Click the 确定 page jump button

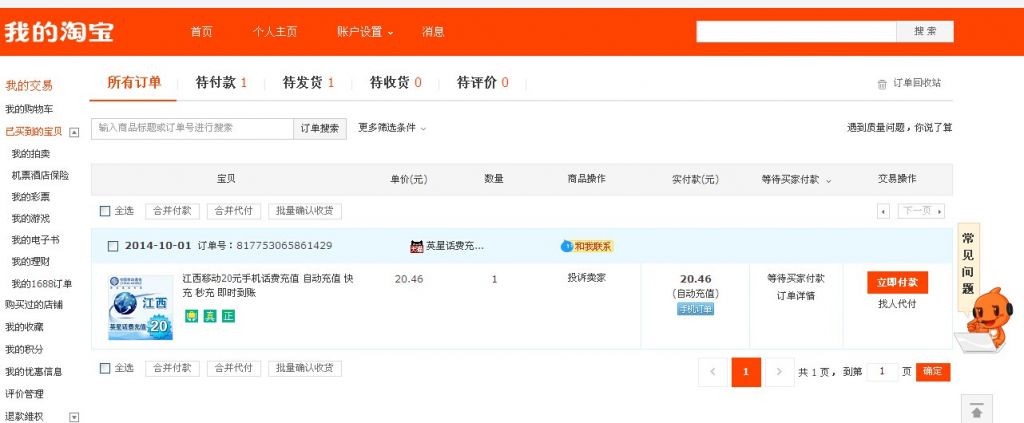[933, 372]
